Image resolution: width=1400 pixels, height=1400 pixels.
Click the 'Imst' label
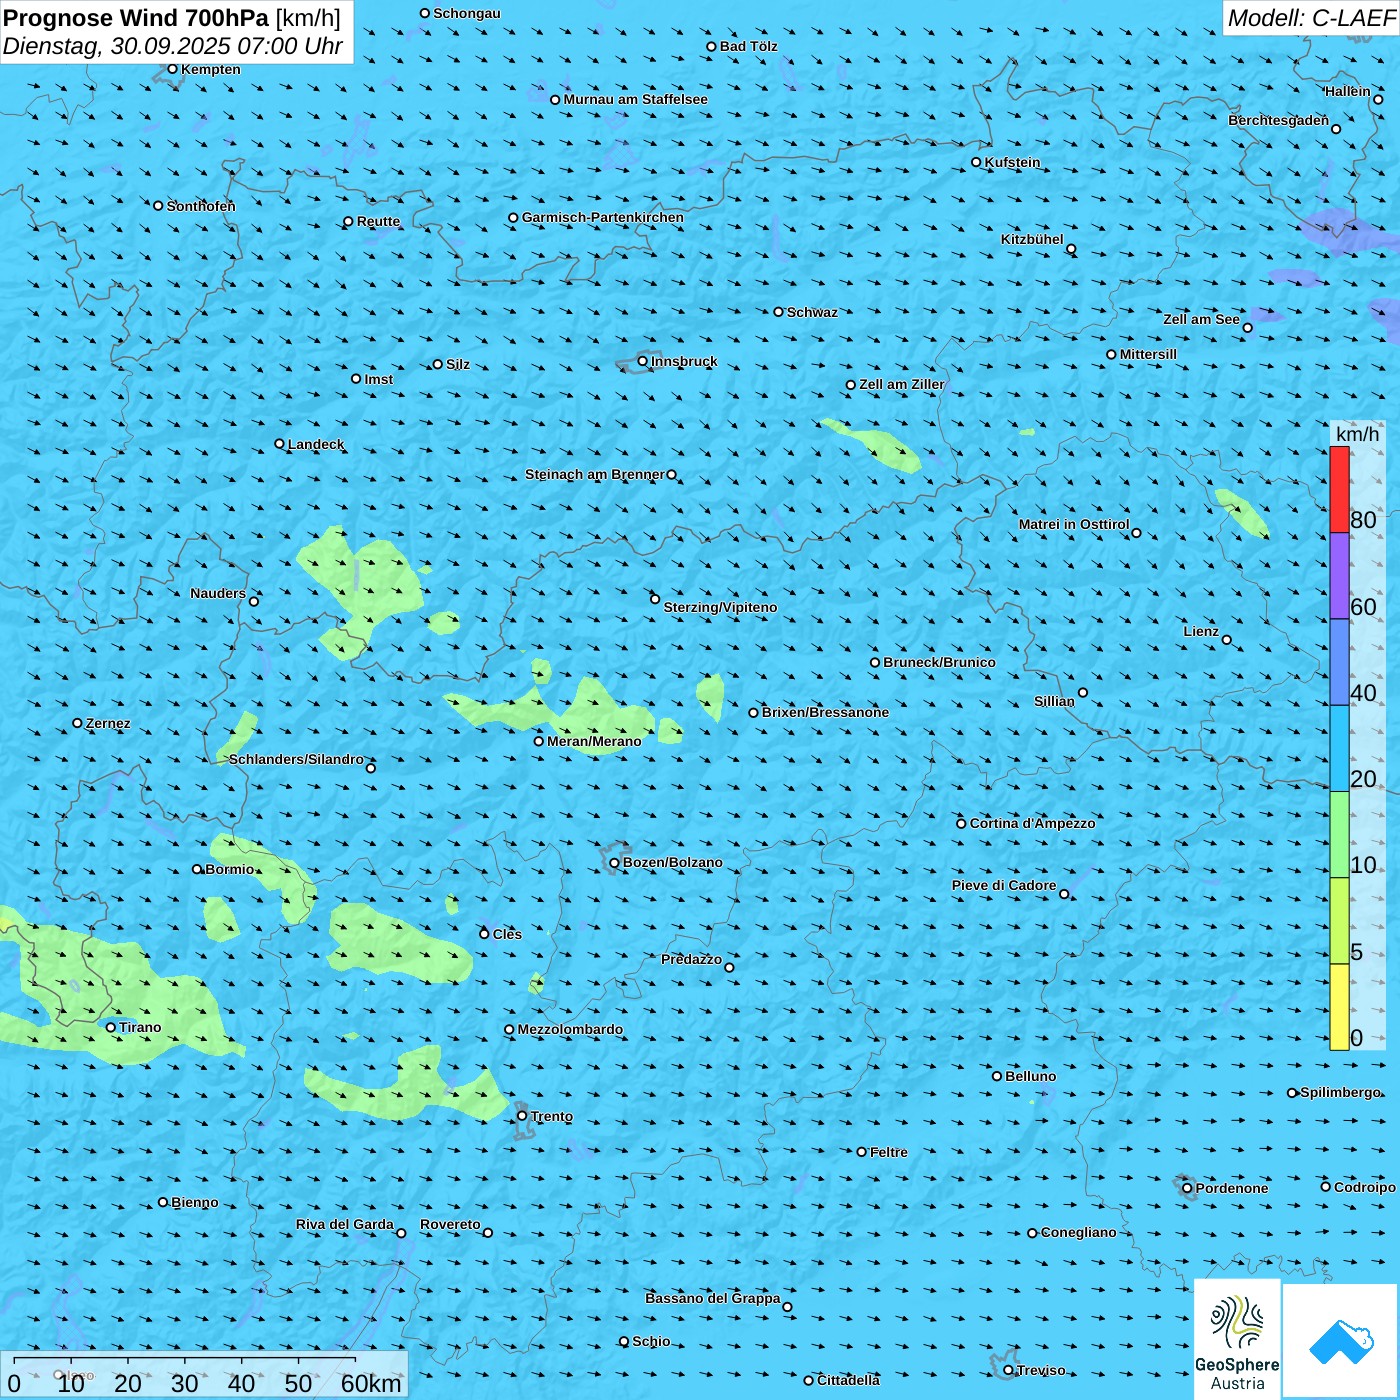[378, 379]
